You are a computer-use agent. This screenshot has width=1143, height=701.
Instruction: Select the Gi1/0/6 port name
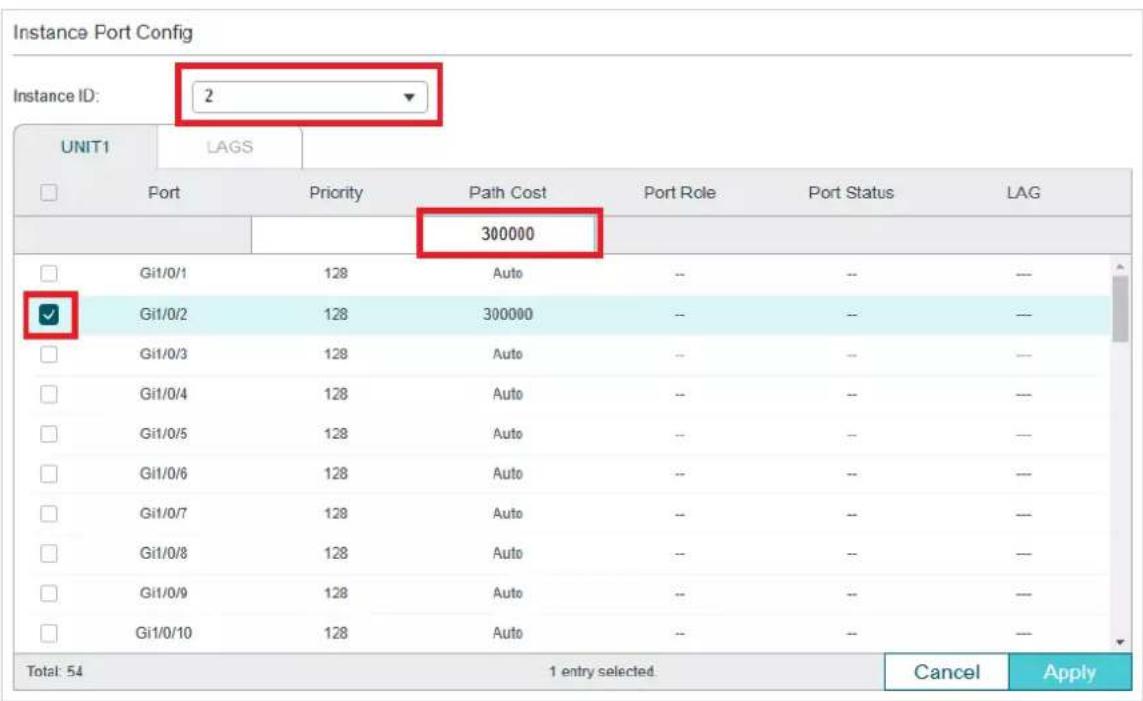tap(163, 474)
